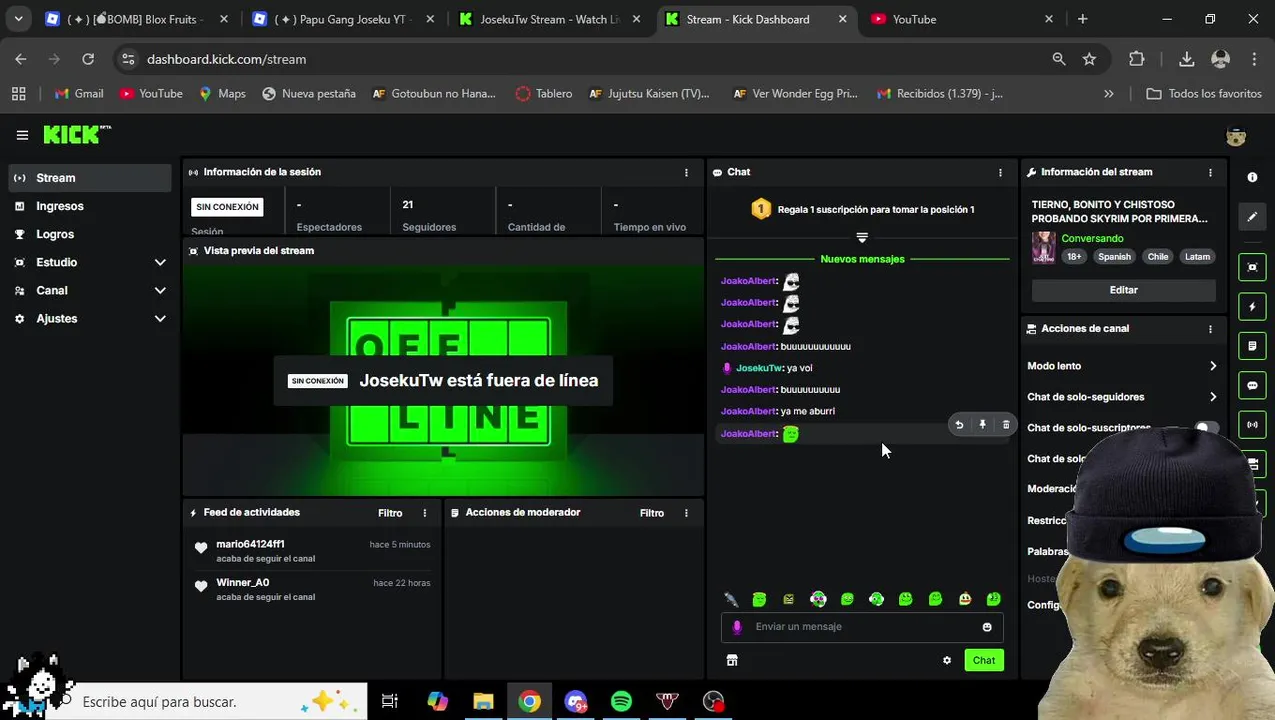Open the Gmail bookmark
This screenshot has width=1275, height=720.
[x=79, y=93]
